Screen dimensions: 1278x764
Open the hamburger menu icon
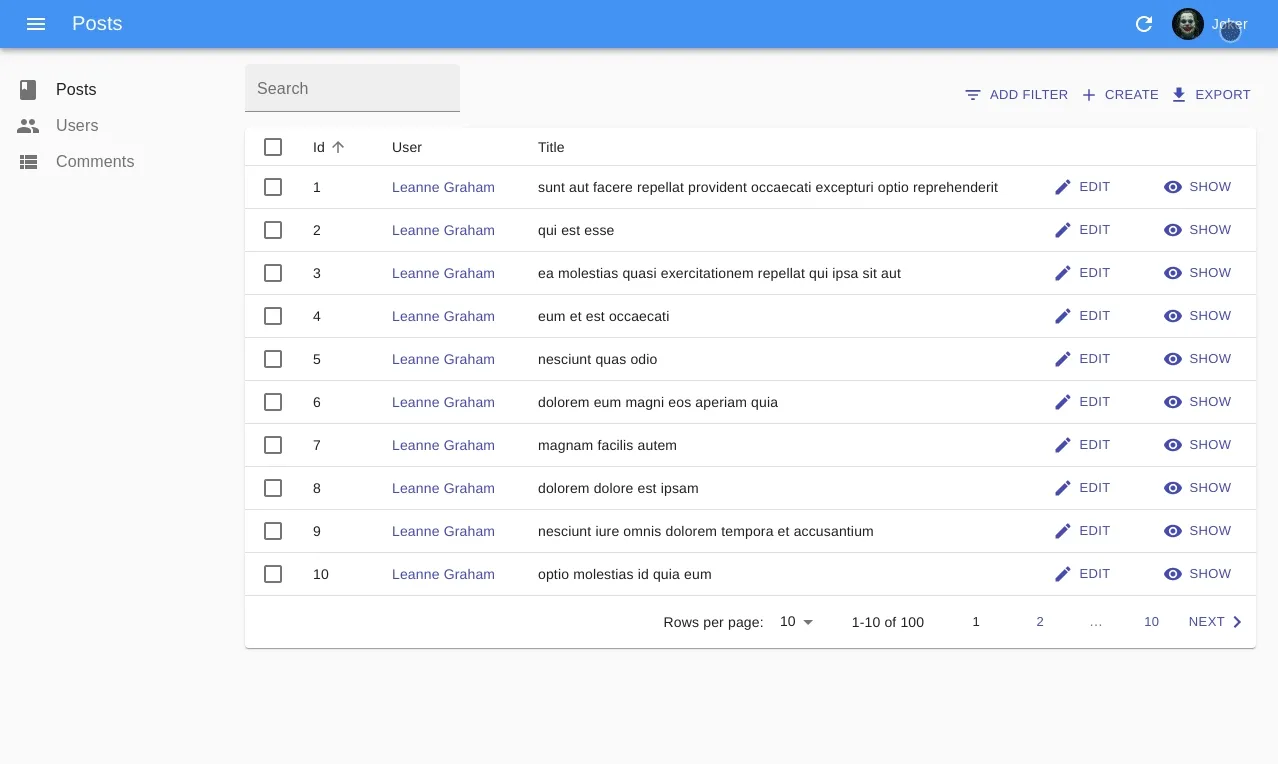pos(36,24)
